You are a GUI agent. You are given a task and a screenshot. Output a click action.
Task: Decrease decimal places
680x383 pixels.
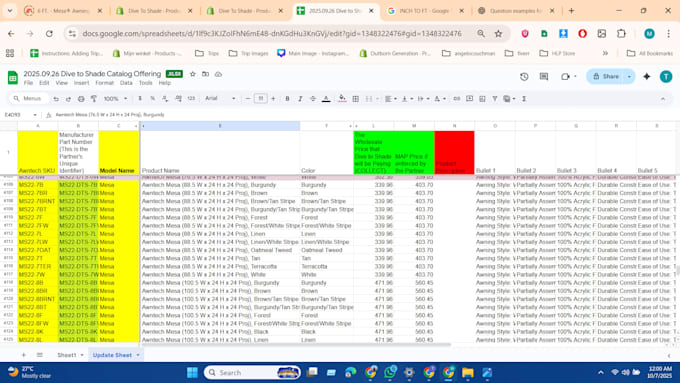[165, 99]
